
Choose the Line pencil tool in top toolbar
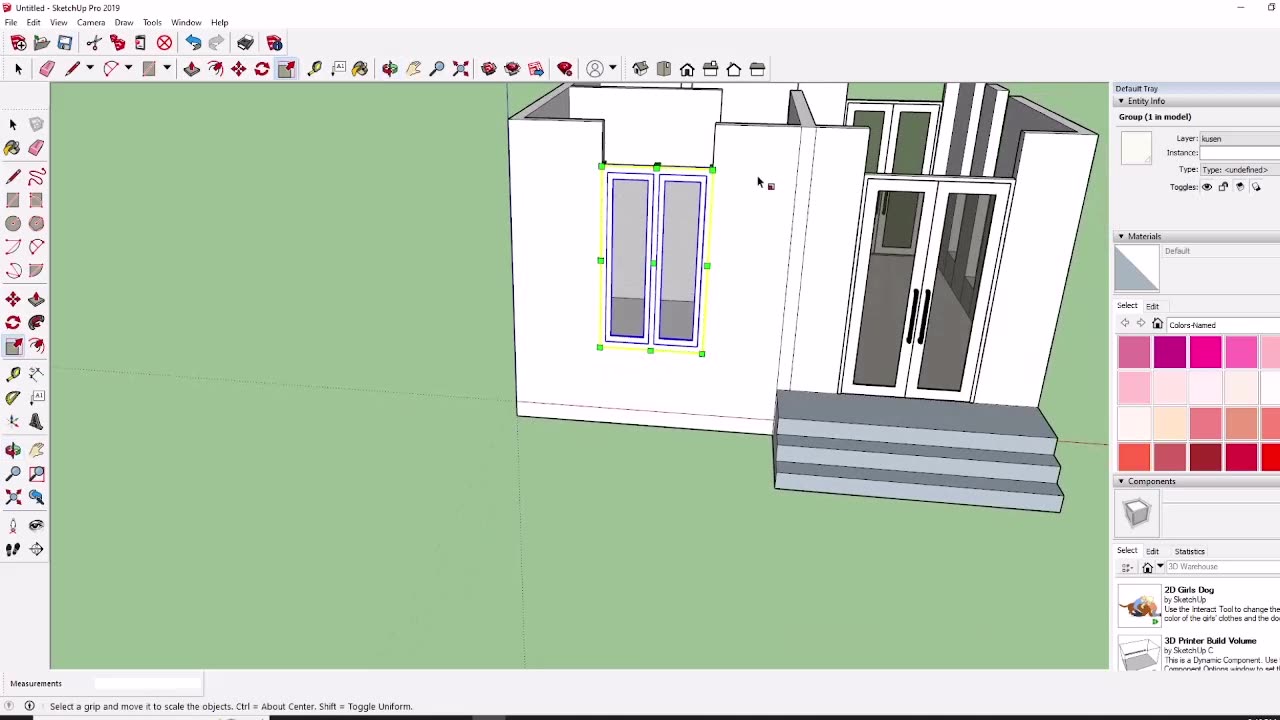tap(72, 69)
